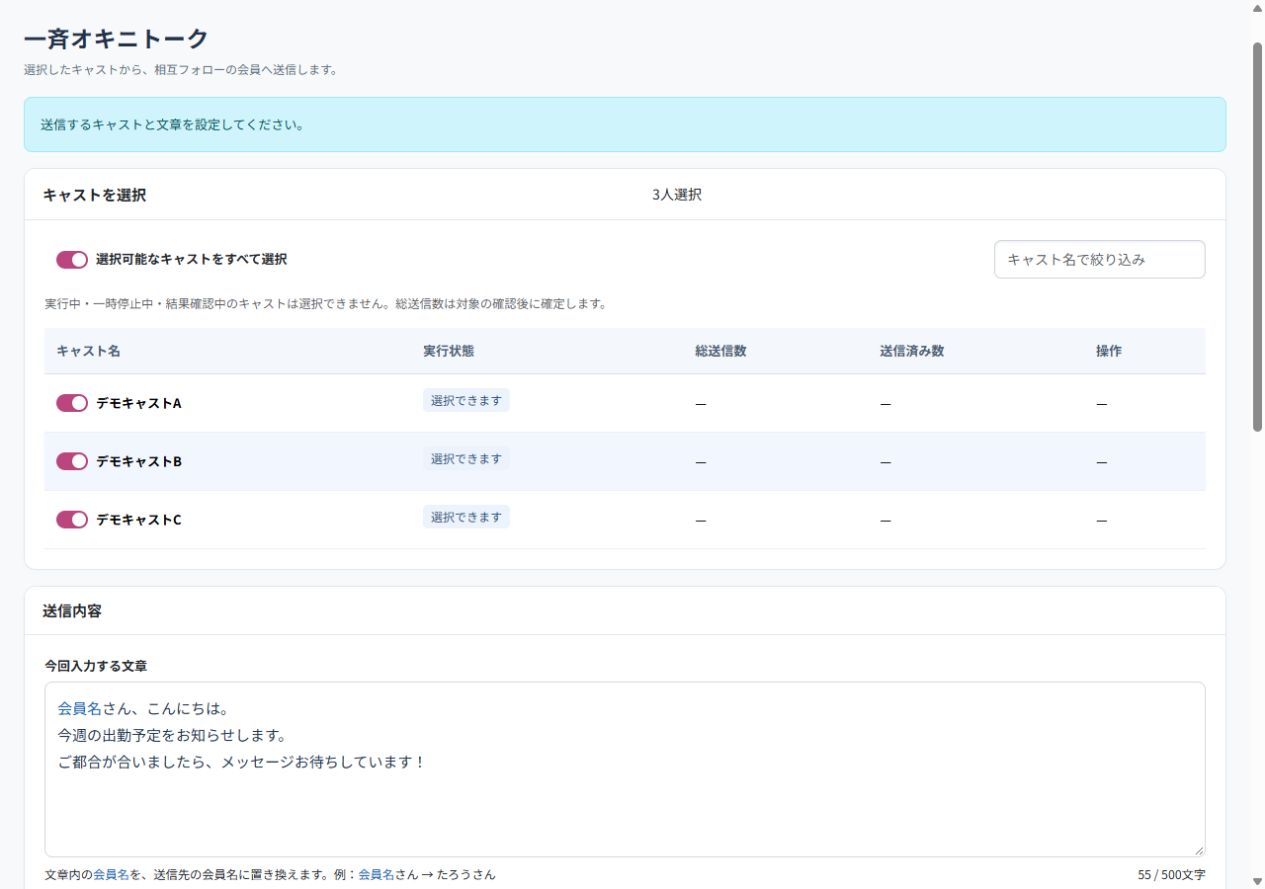Click the 今回入力する文章 label

(96, 666)
